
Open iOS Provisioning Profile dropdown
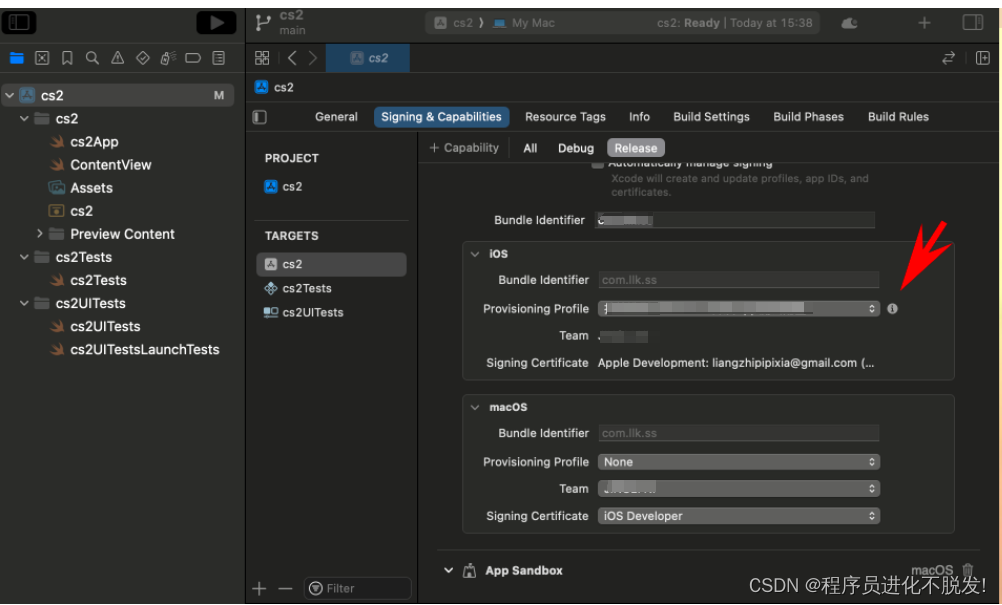coord(739,309)
